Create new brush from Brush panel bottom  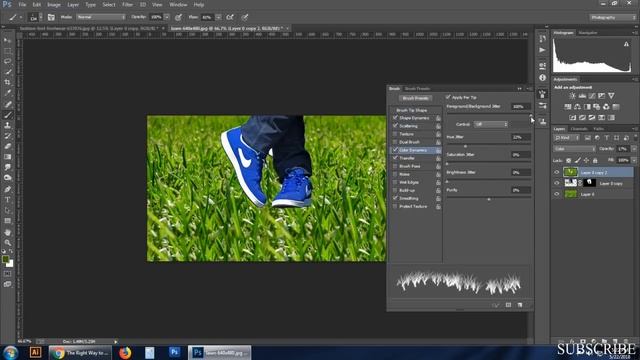[x=520, y=305]
